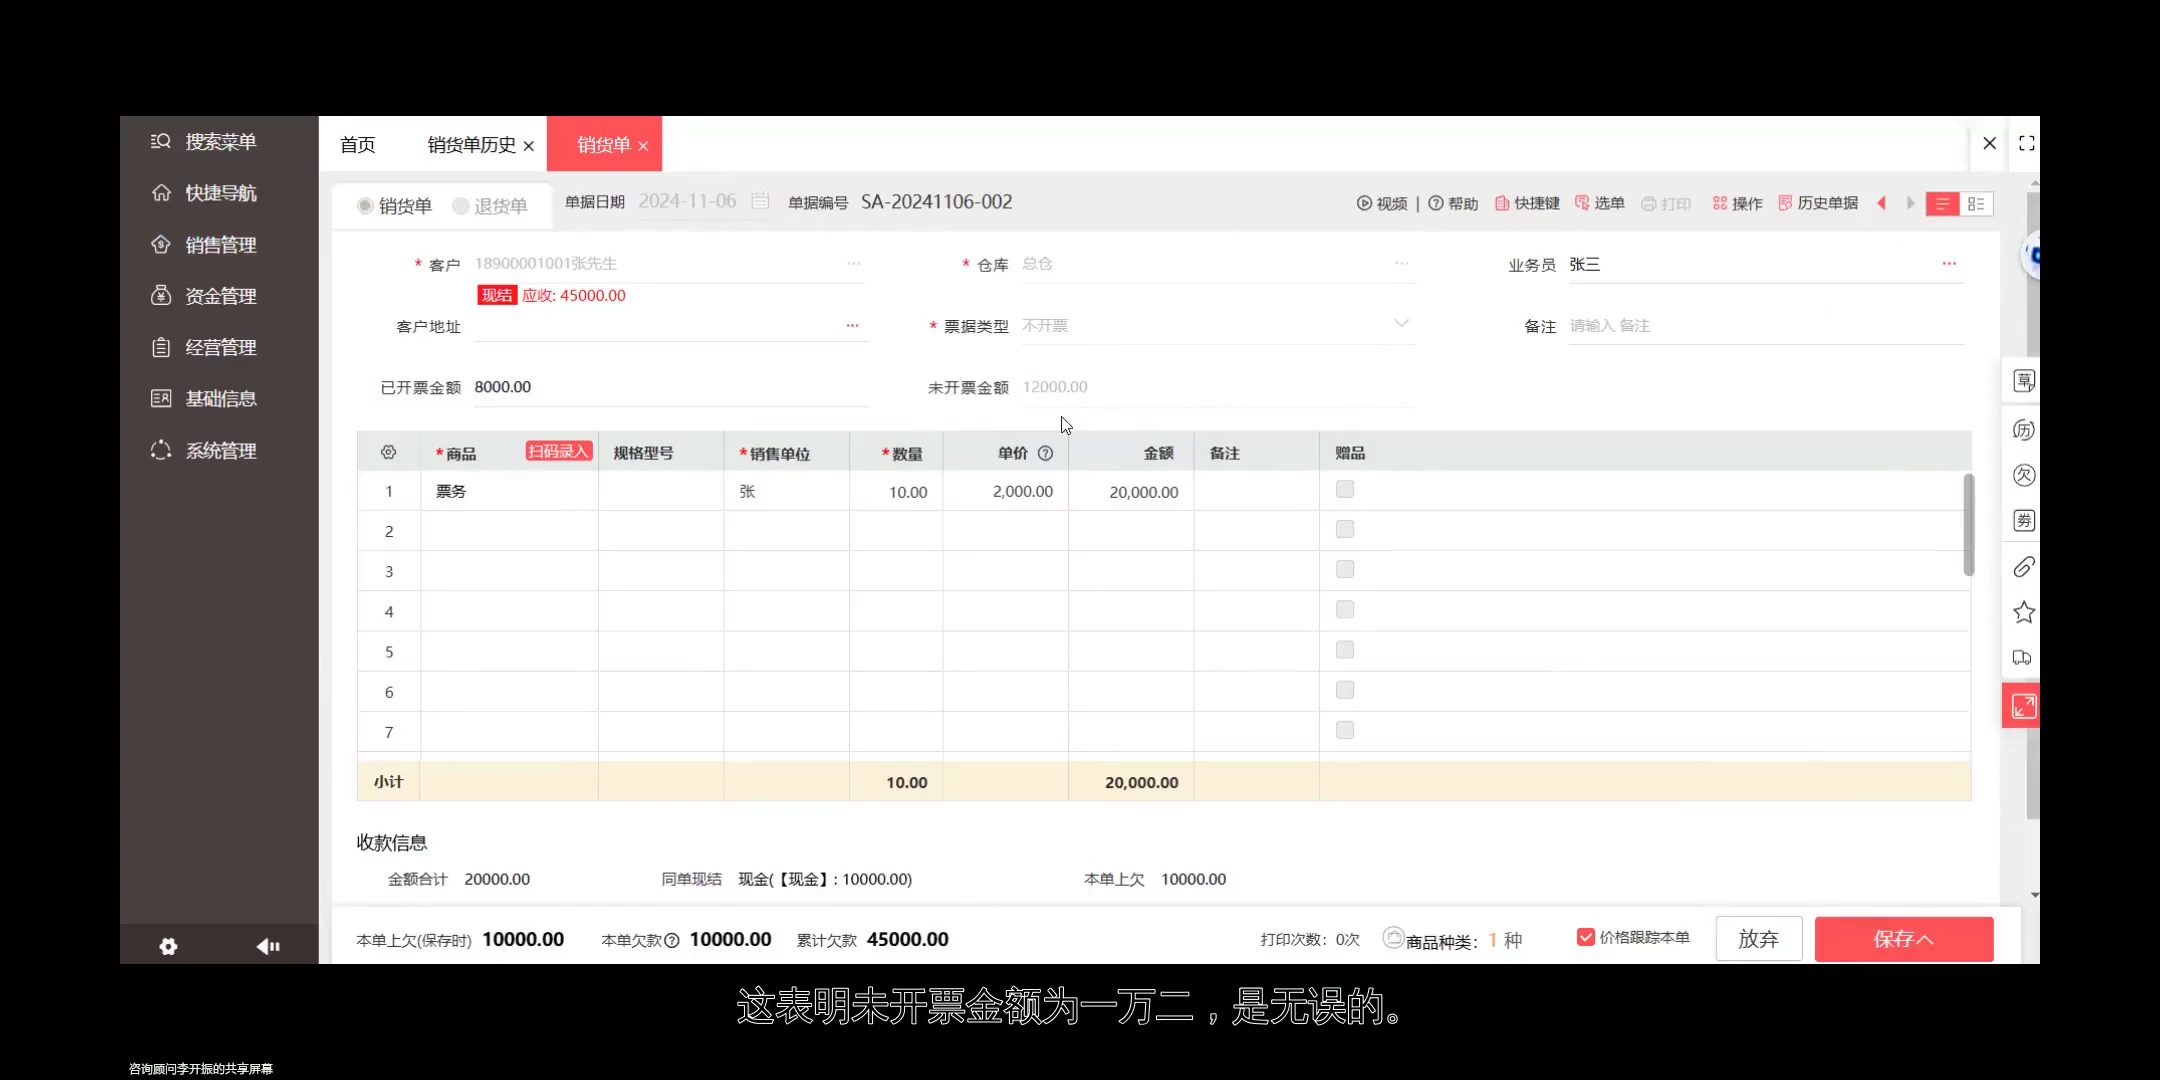Viewport: 2160px width, 1080px height.
Task: Click the 帮助 help icon
Action: coord(1453,203)
